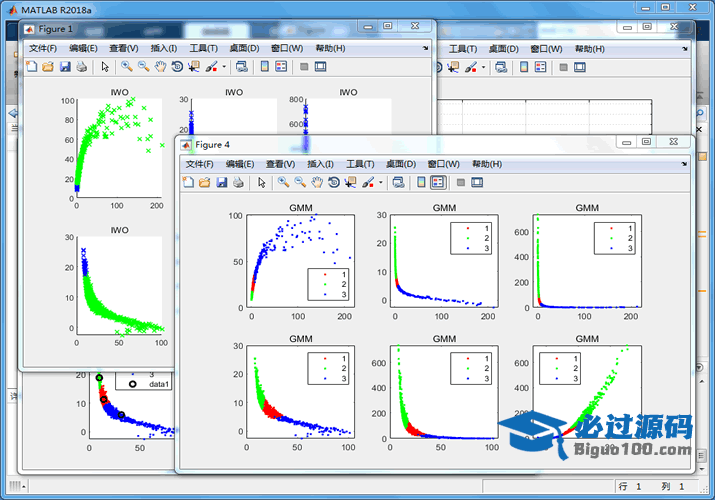Activate Pan hand tool in Figure 1
Viewport: 715px width, 500px height.
[x=160, y=67]
